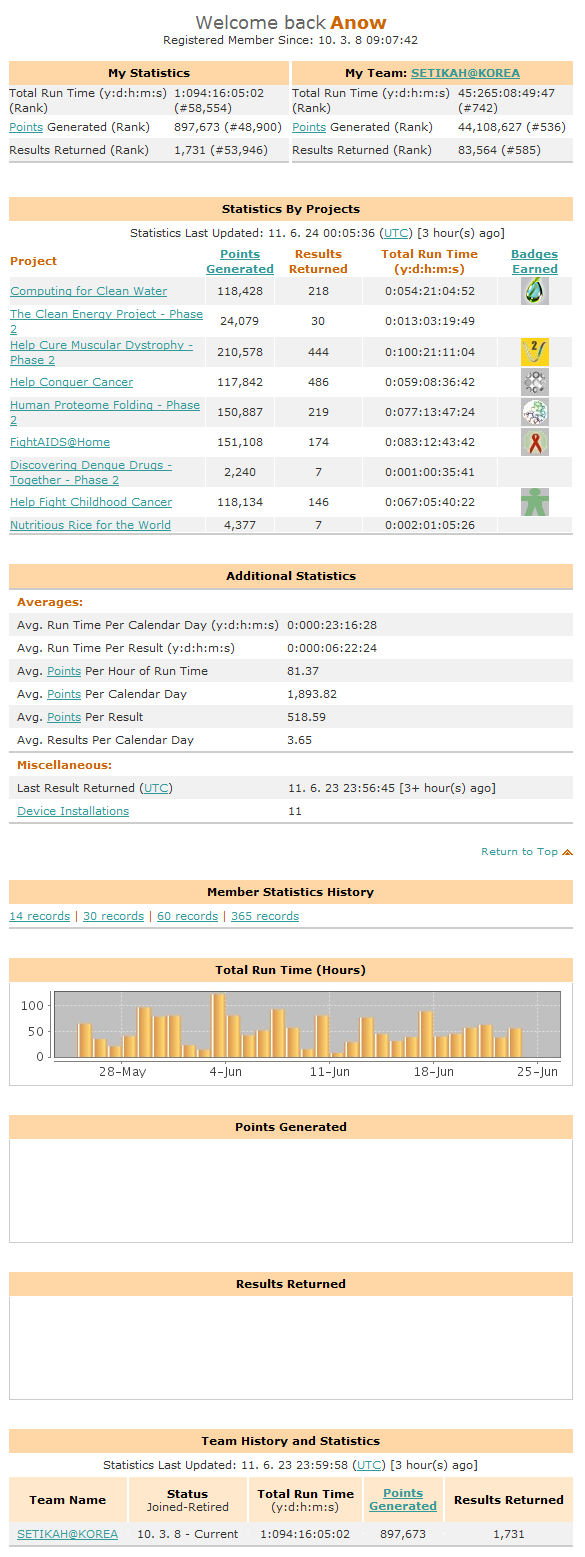
Task: Show 14 records of history
Action: (x=40, y=916)
